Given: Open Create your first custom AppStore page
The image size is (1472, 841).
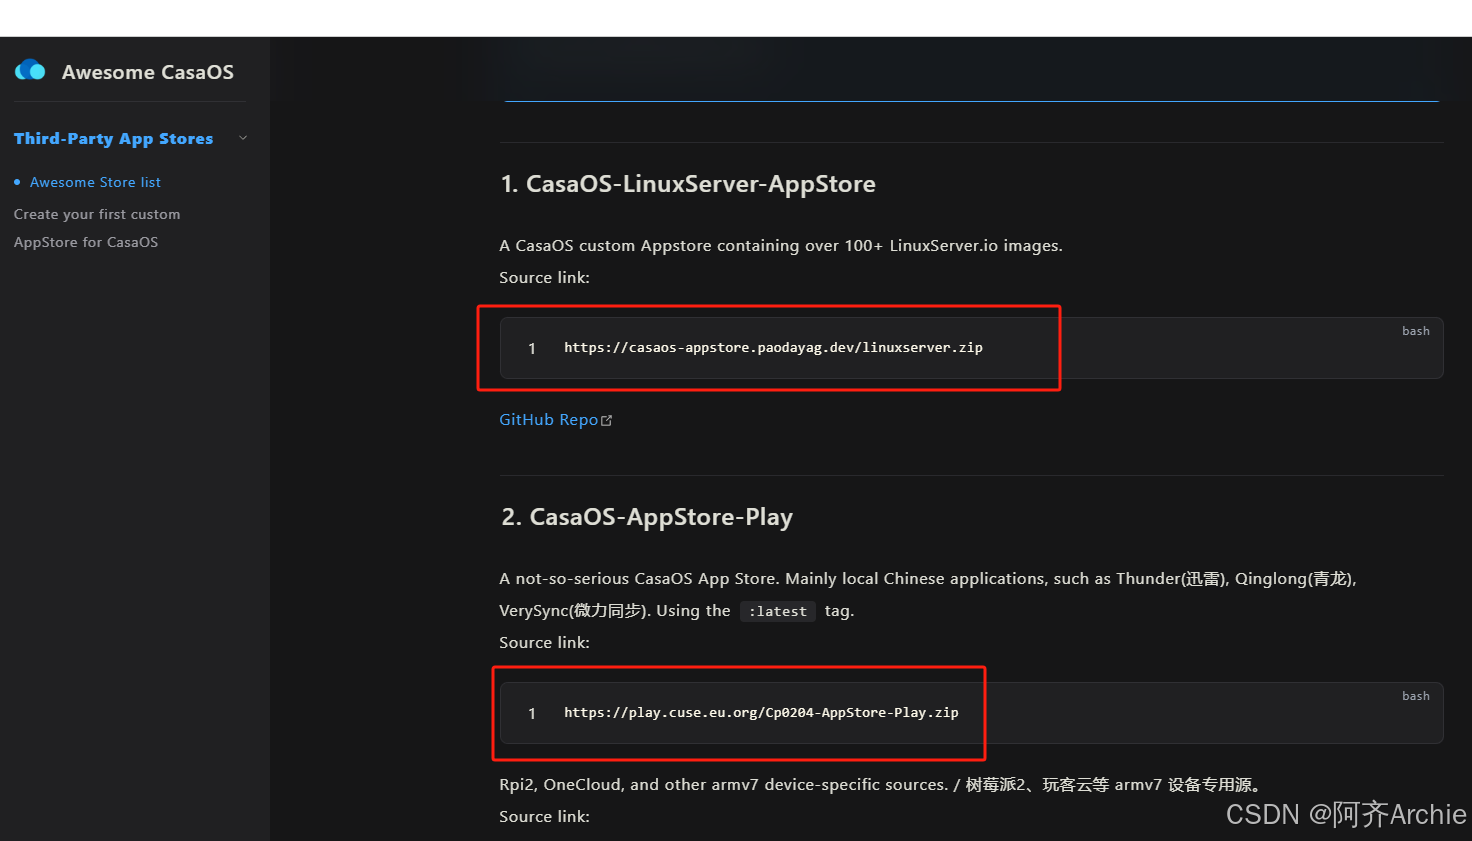Looking at the screenshot, I should tap(97, 228).
